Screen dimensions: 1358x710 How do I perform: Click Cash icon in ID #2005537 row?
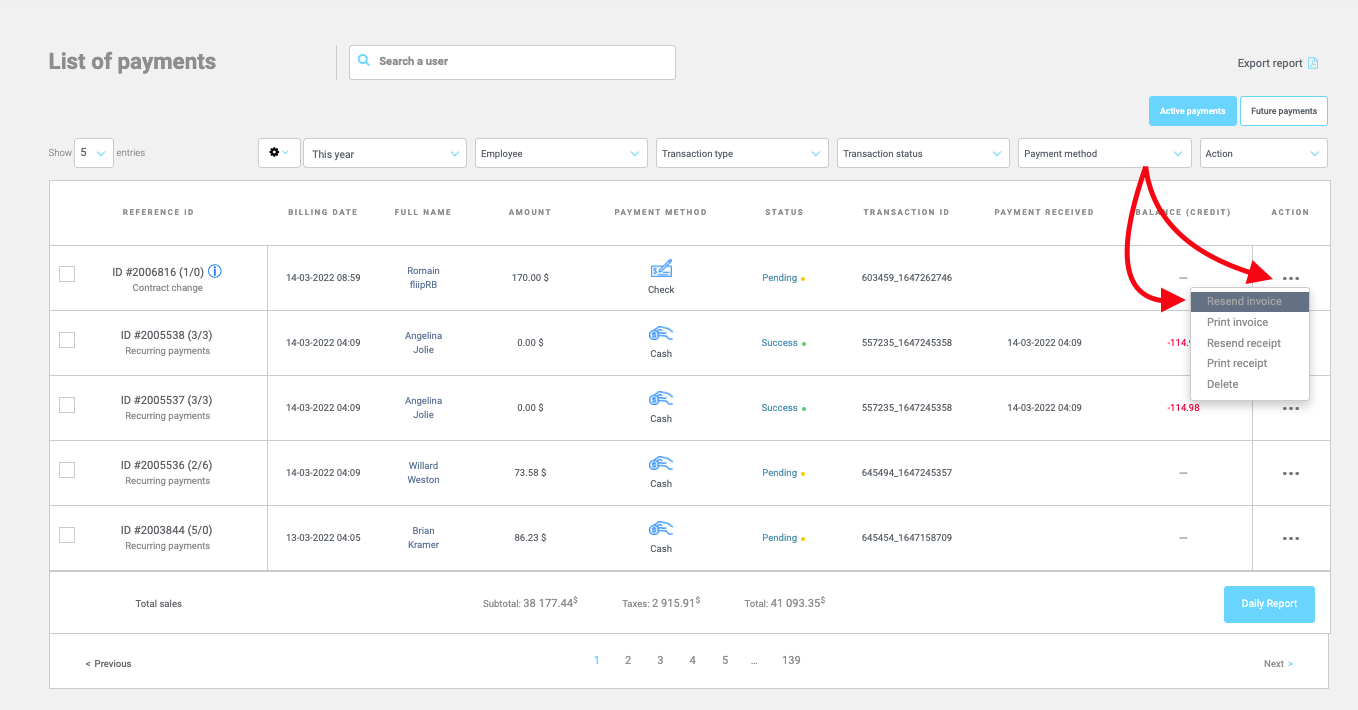point(661,400)
